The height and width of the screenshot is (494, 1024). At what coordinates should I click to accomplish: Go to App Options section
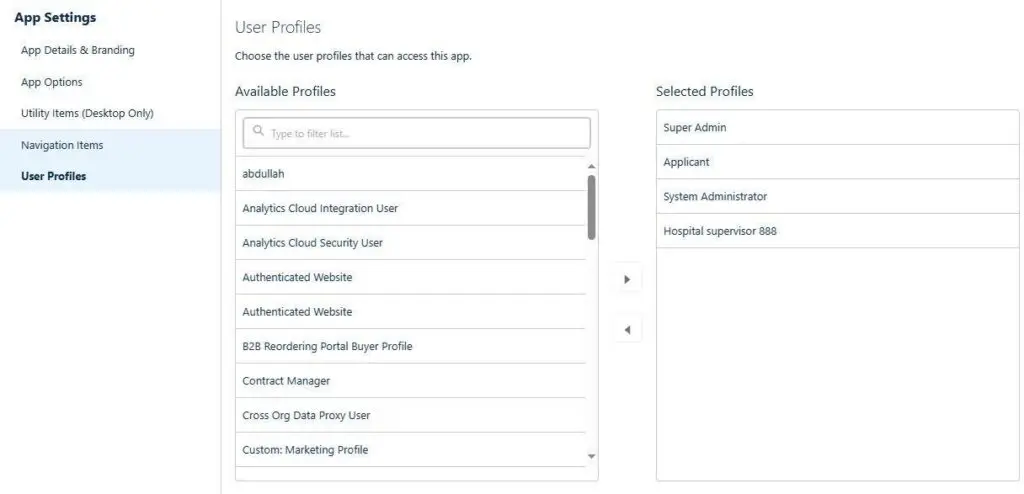tap(52, 82)
